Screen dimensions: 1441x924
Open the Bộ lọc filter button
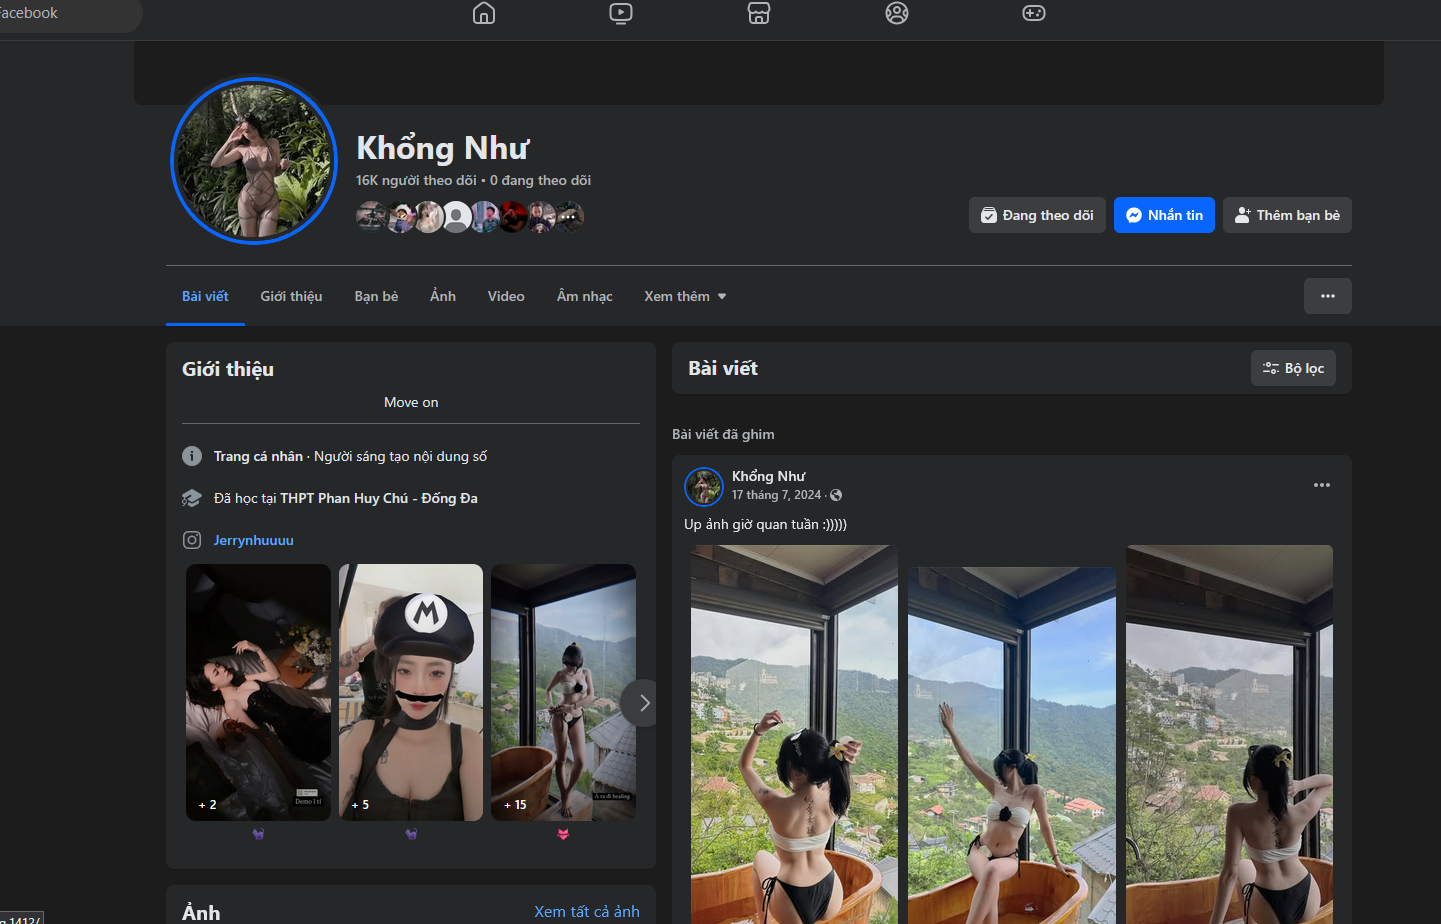[x=1293, y=368]
